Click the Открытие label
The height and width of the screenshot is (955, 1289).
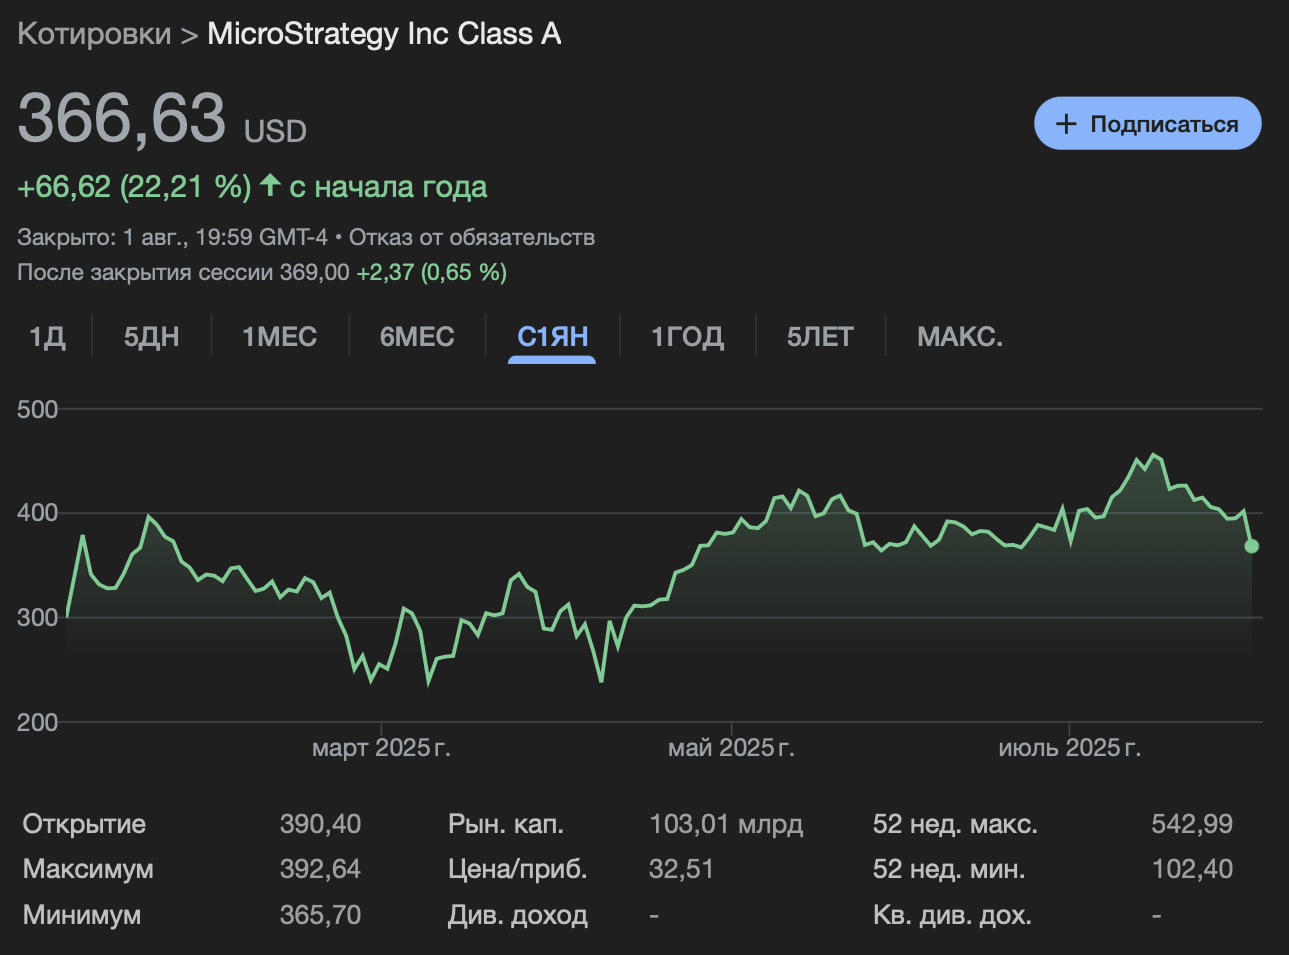point(84,824)
